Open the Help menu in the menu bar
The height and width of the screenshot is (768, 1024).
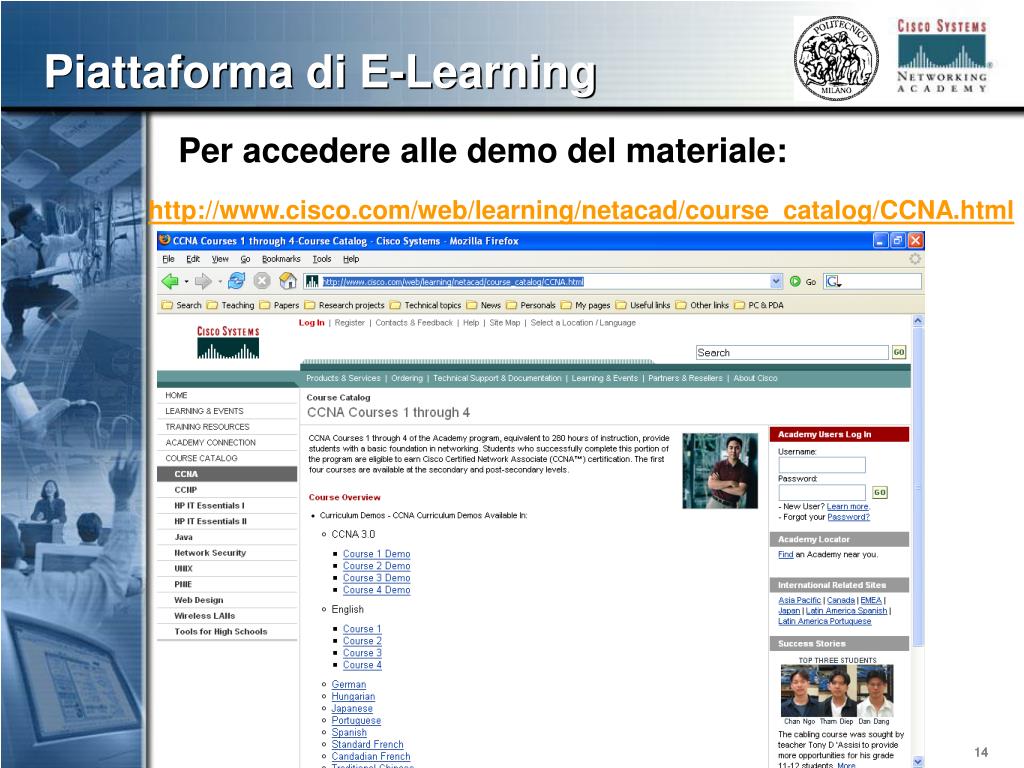point(351,259)
